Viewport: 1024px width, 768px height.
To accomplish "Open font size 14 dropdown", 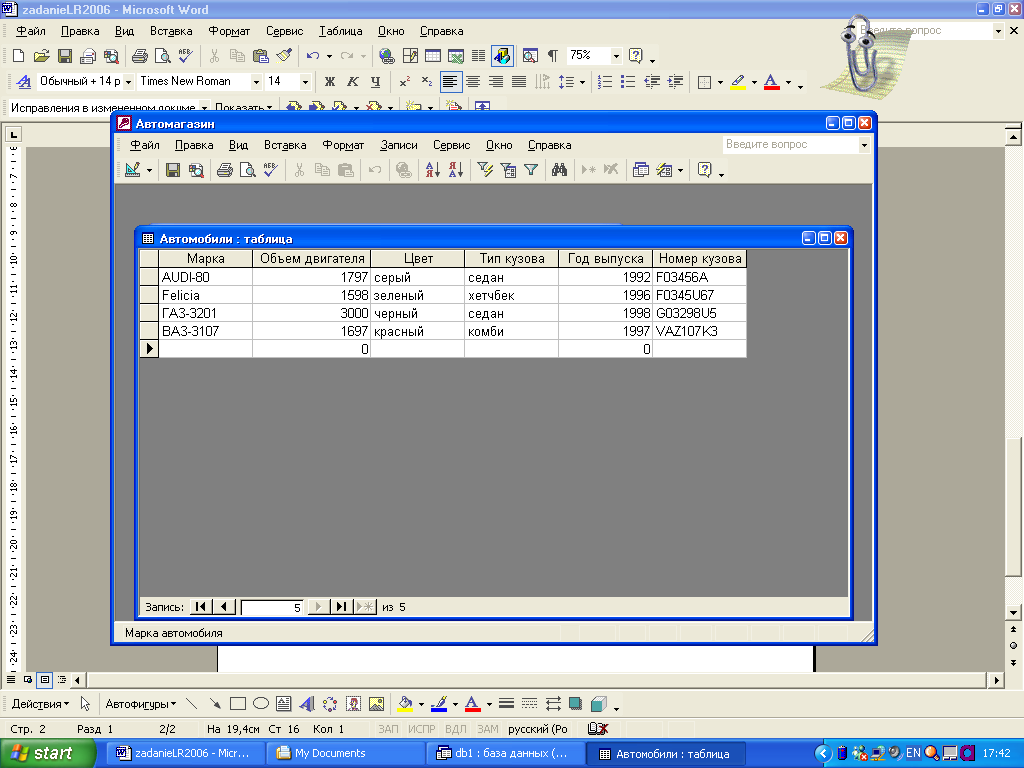I will [305, 82].
